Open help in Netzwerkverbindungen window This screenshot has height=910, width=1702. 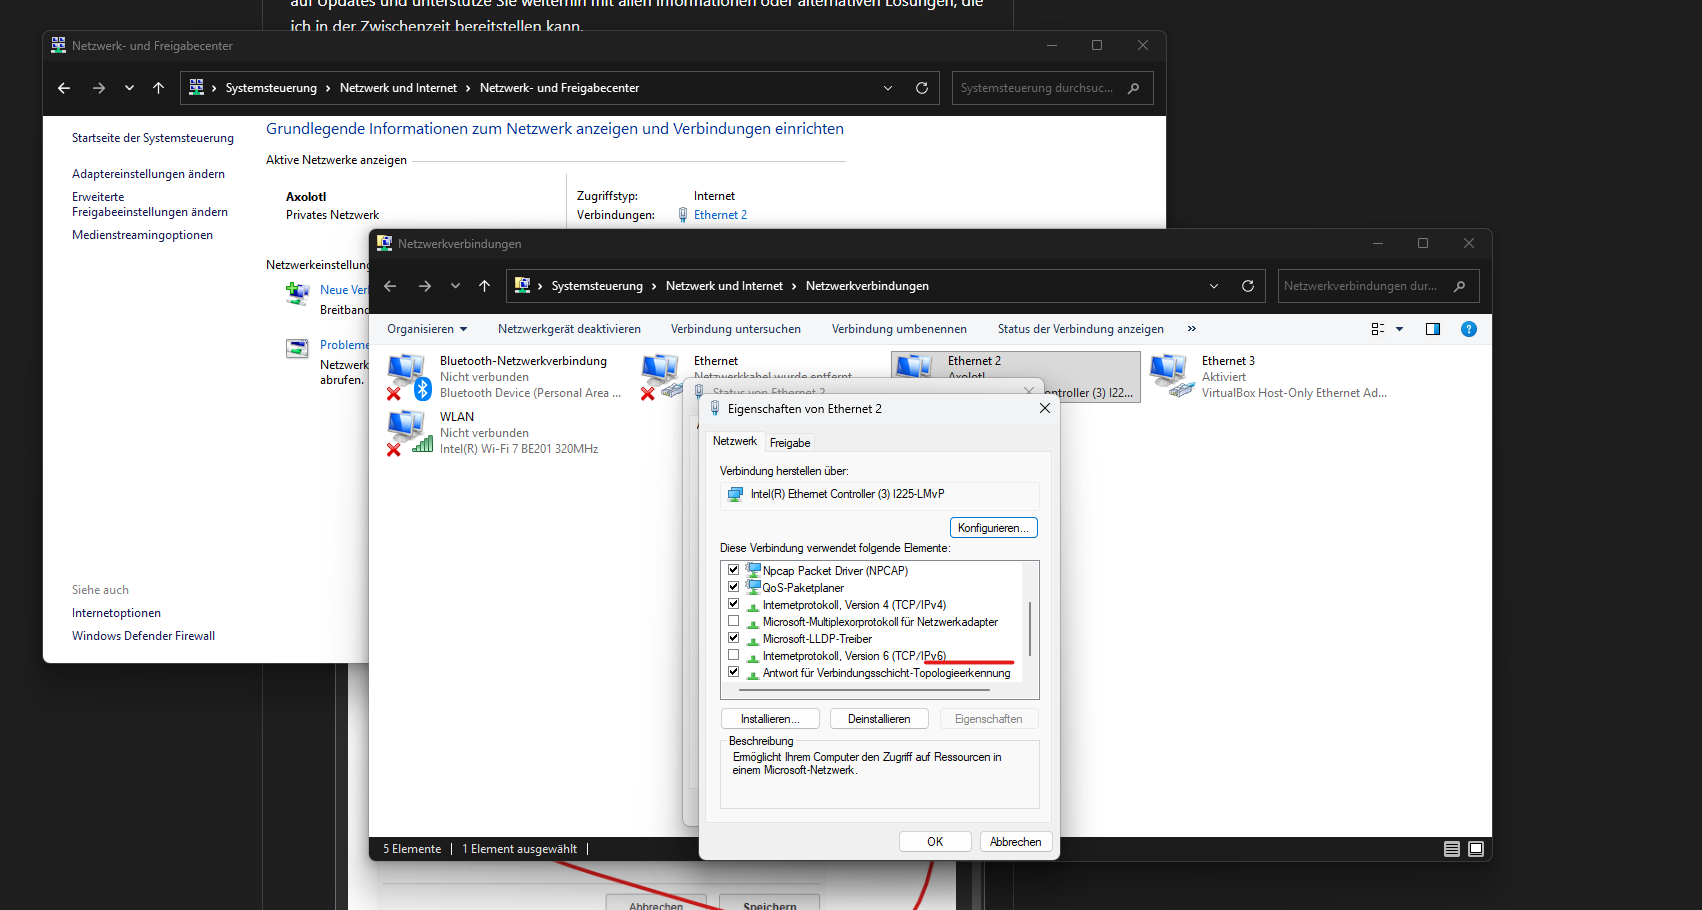click(x=1468, y=329)
